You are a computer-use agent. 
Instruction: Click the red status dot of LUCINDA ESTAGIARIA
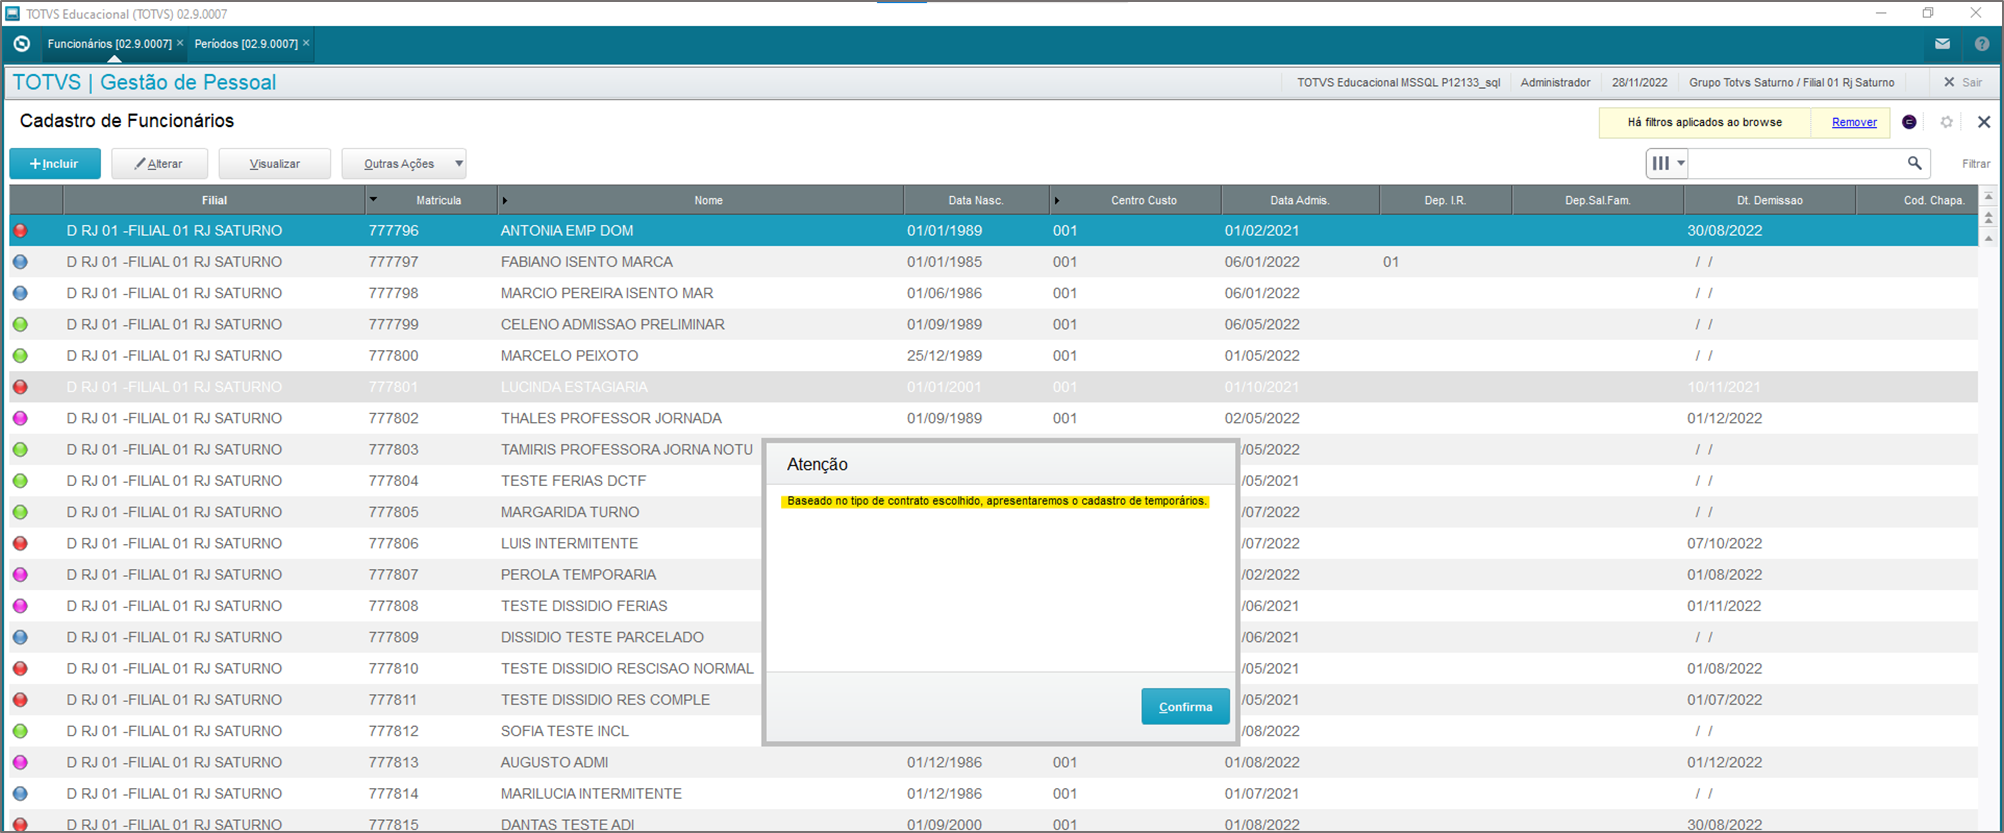click(20, 387)
